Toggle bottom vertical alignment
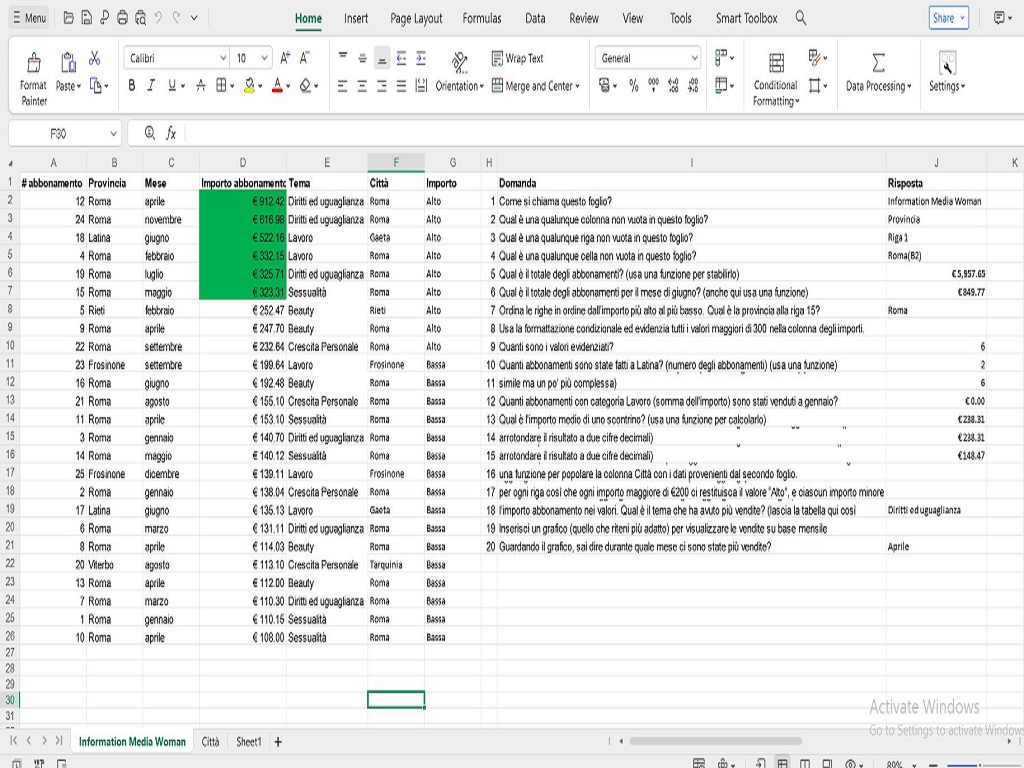The width and height of the screenshot is (1024, 768). click(382, 58)
